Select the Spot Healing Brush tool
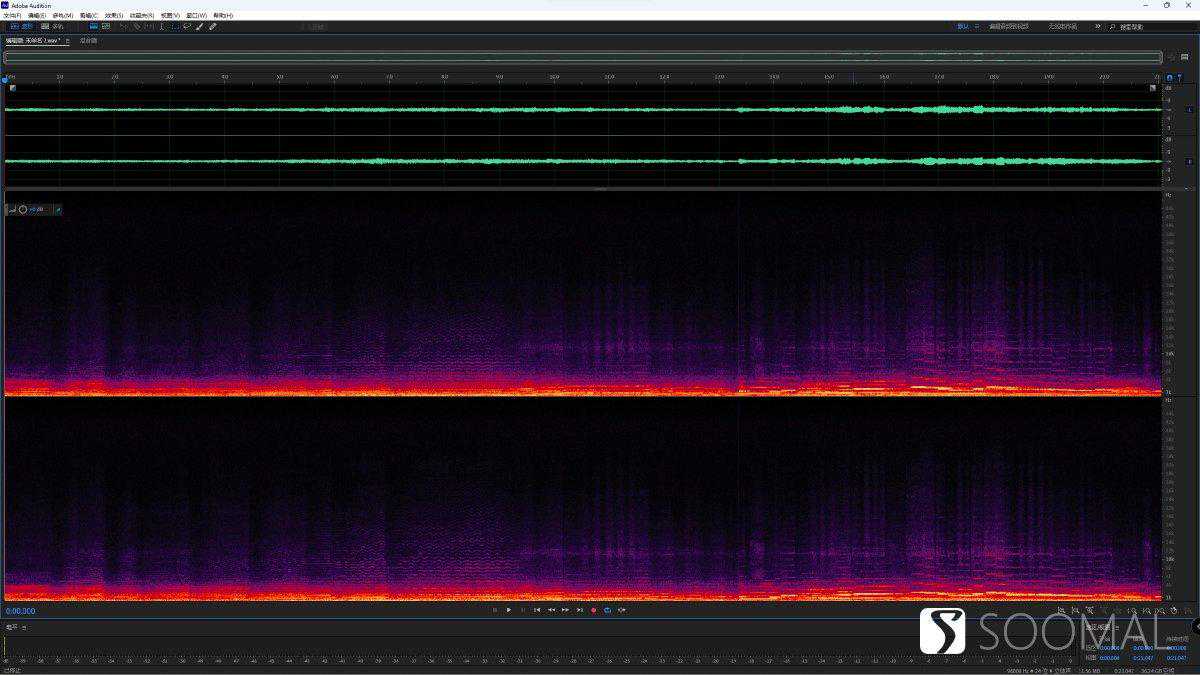Screen dimensions: 1200x675 [x=212, y=27]
